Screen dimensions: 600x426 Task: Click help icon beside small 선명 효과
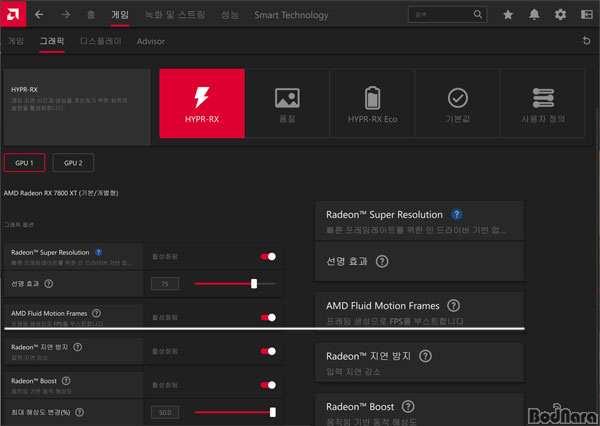point(49,284)
